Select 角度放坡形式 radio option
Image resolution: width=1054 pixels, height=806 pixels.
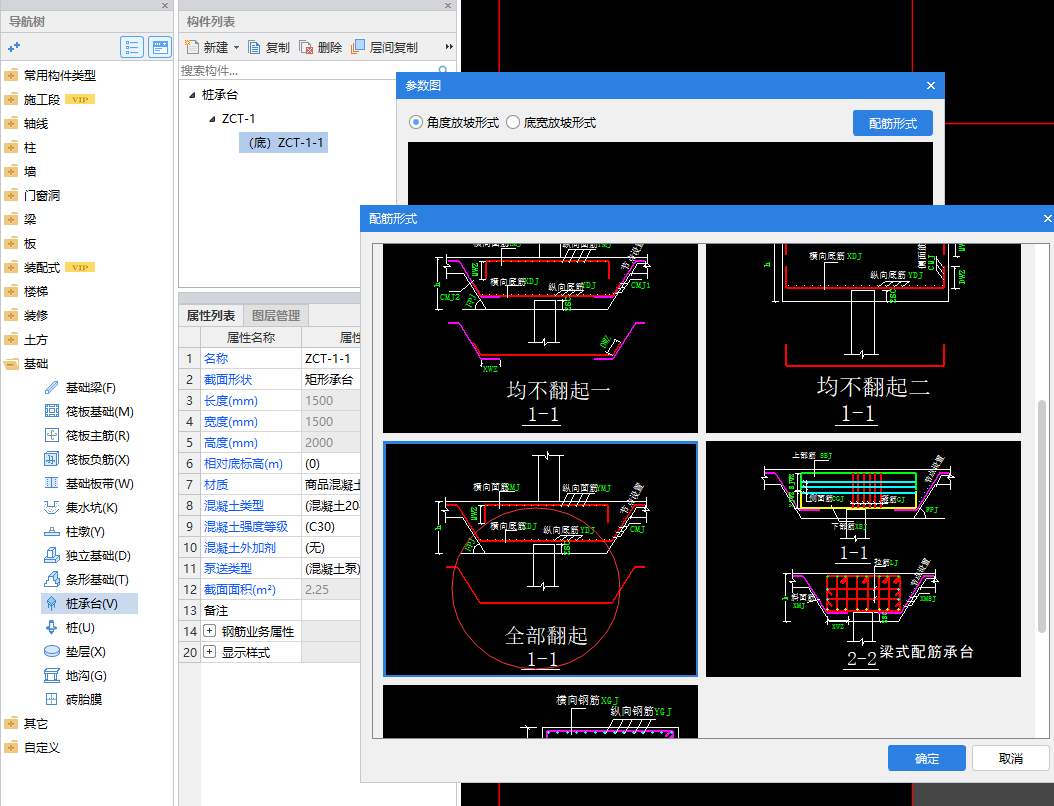click(415, 122)
